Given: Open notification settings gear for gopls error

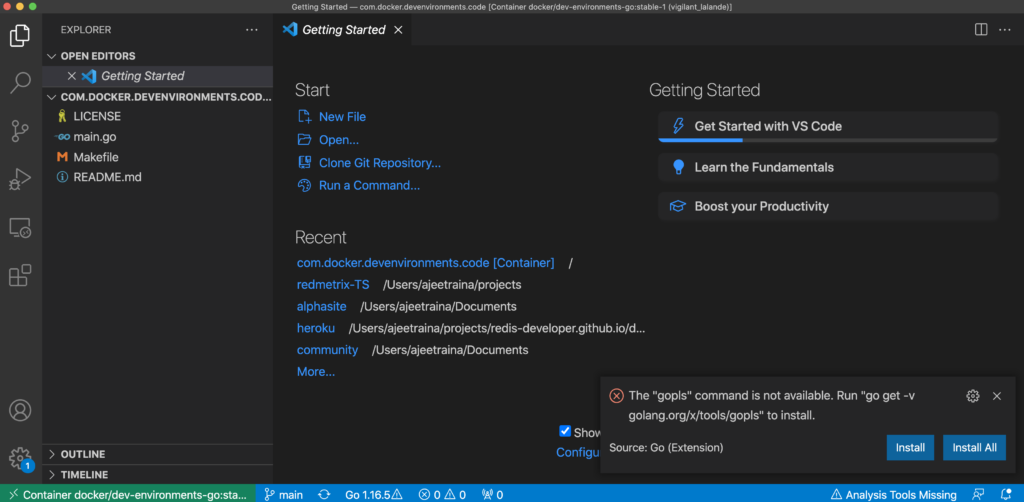Looking at the screenshot, I should [x=973, y=396].
